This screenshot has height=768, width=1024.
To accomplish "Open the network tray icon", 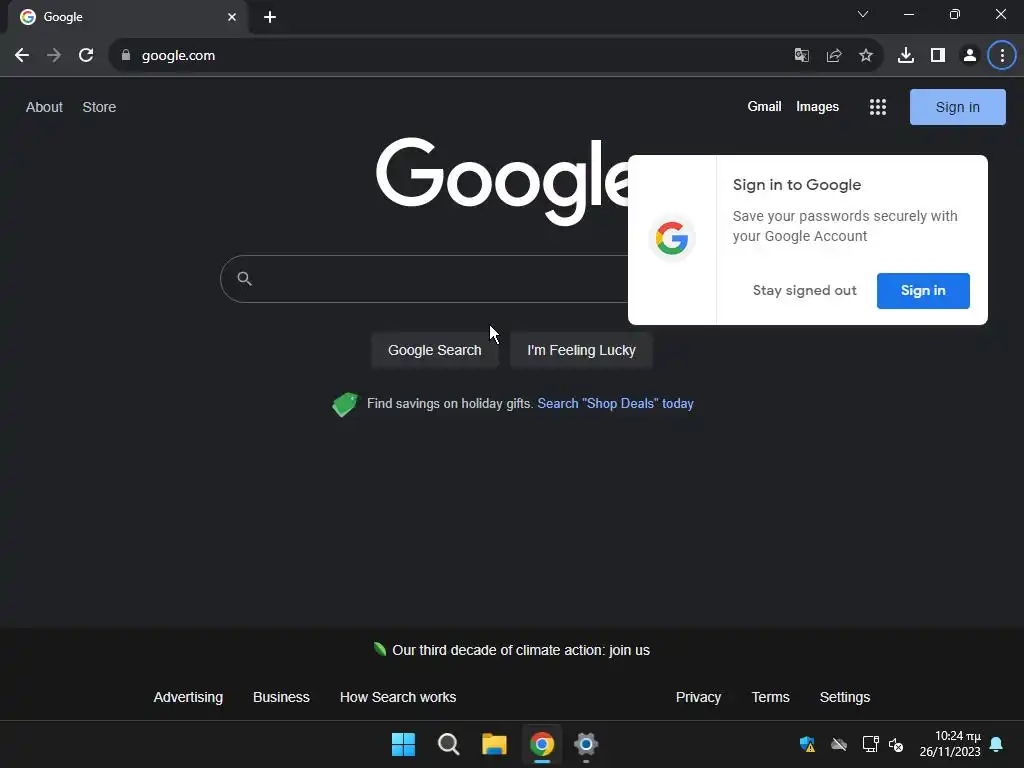I will (x=871, y=744).
